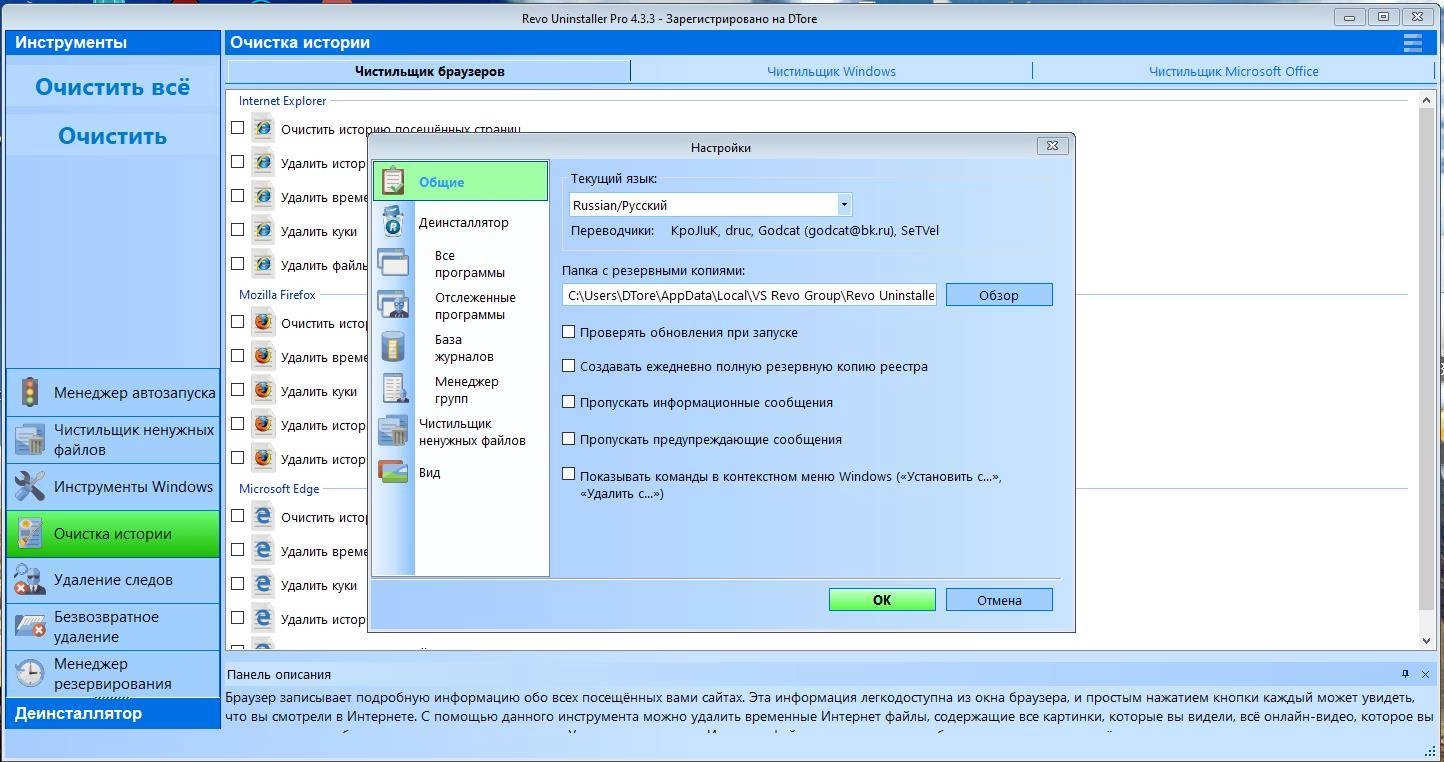Click the Переводчики names text
Image resolution: width=1444 pixels, height=762 pixels.
pyautogui.click(x=804, y=230)
